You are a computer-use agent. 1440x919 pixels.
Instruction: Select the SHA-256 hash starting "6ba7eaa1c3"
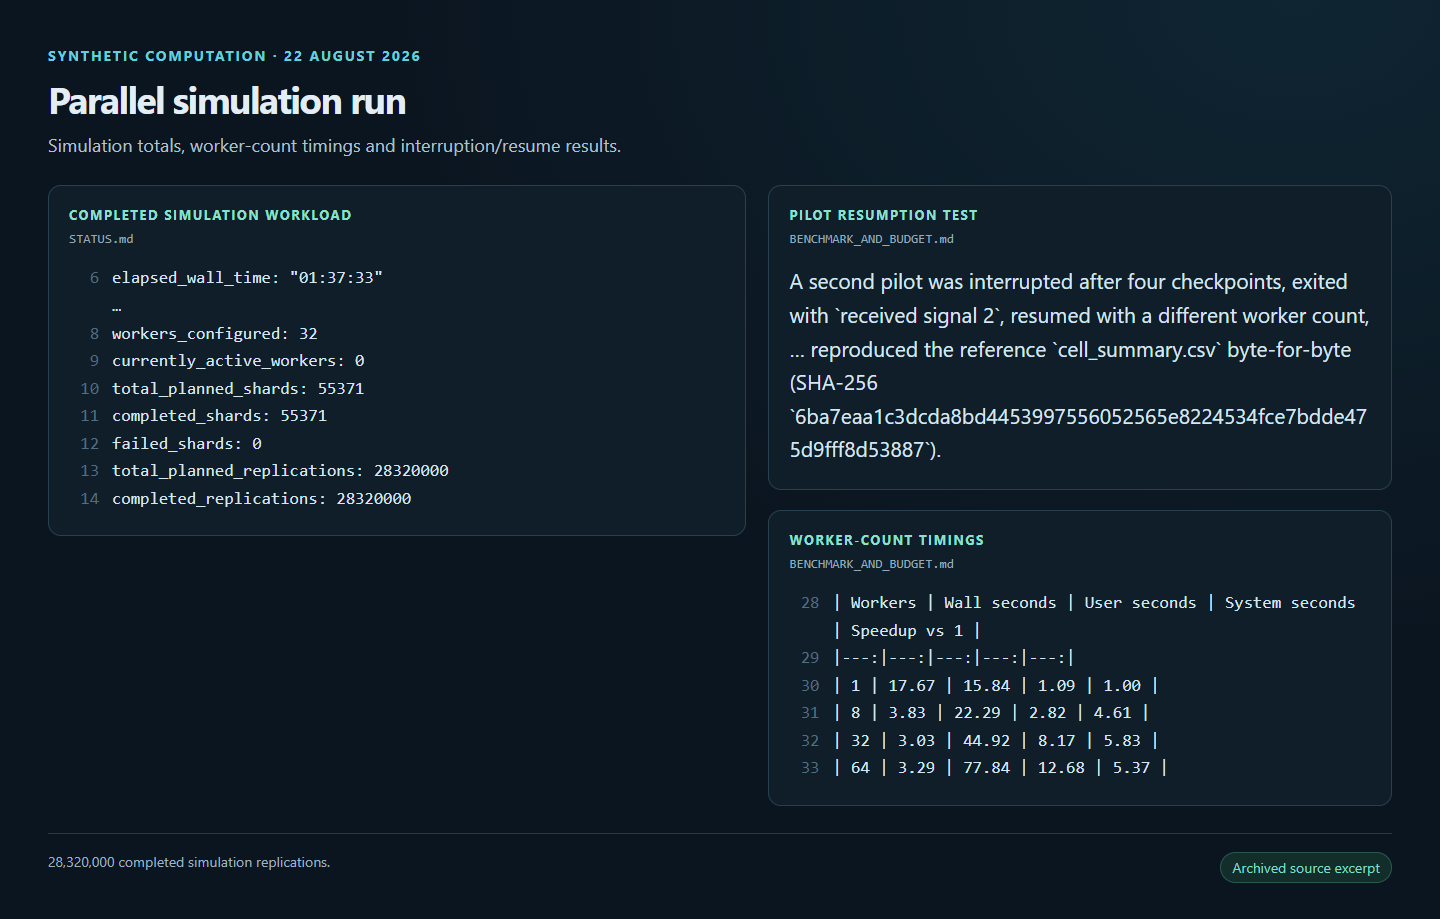pos(1078,433)
